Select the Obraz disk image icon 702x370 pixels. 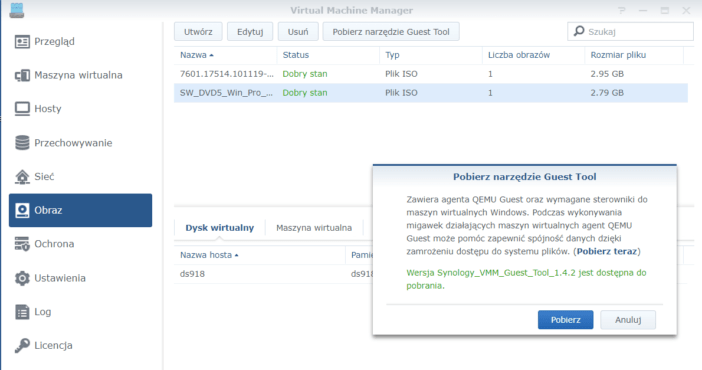click(22, 210)
